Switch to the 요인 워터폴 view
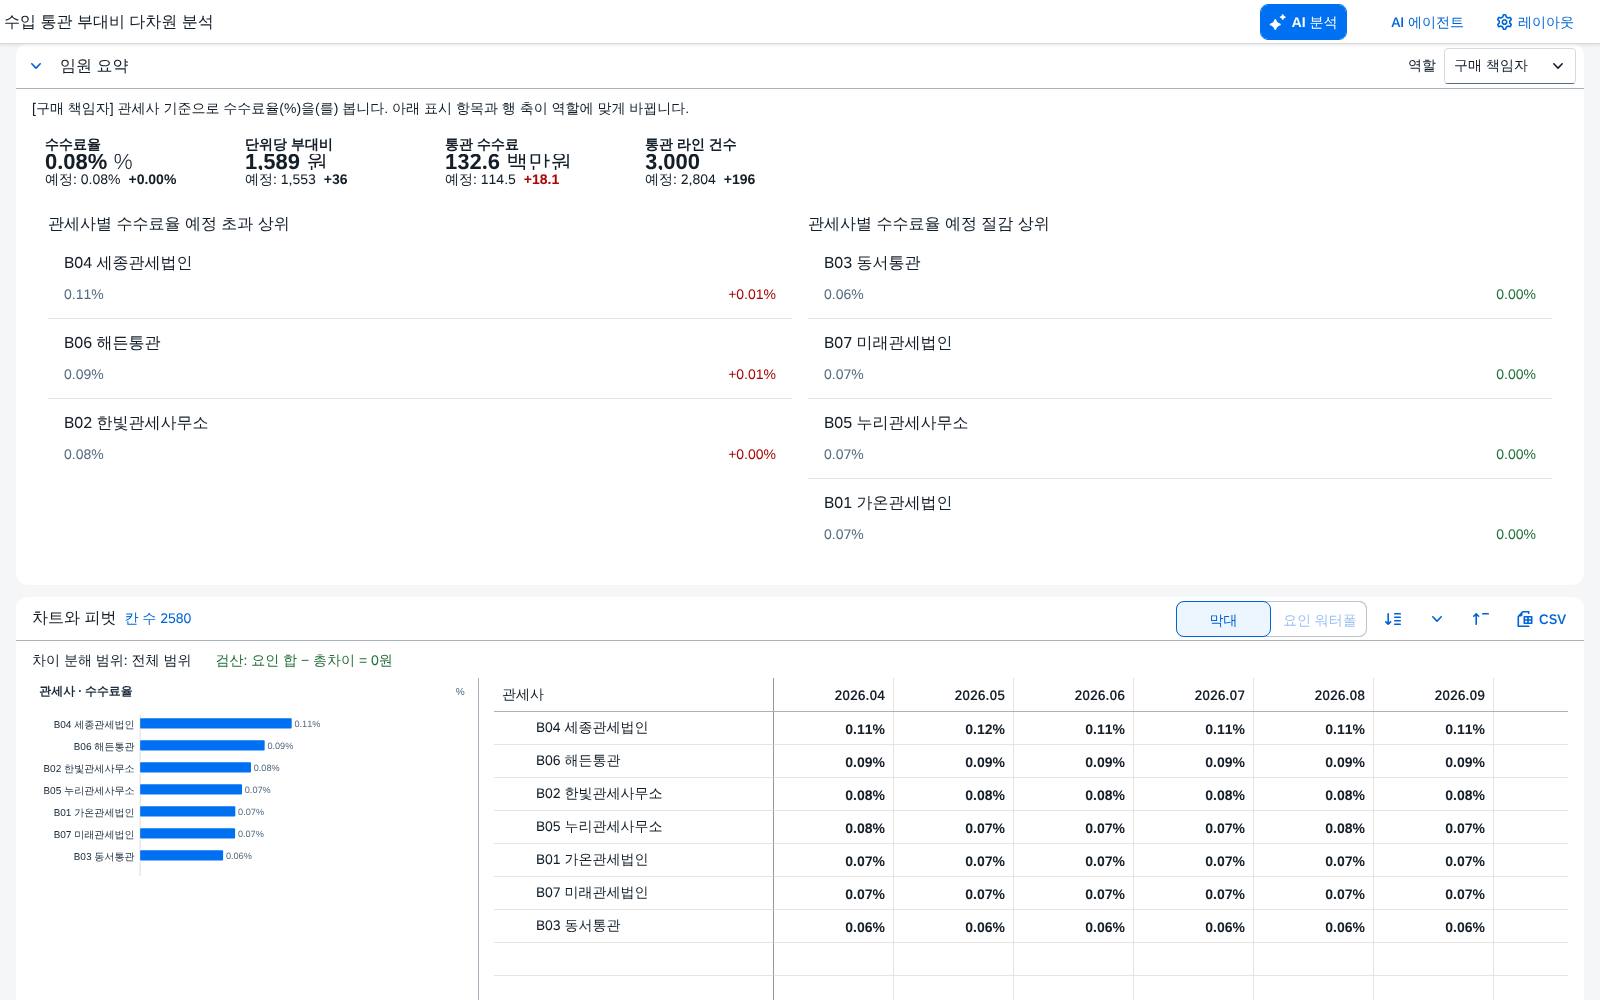The width and height of the screenshot is (1600, 1000). (1319, 619)
